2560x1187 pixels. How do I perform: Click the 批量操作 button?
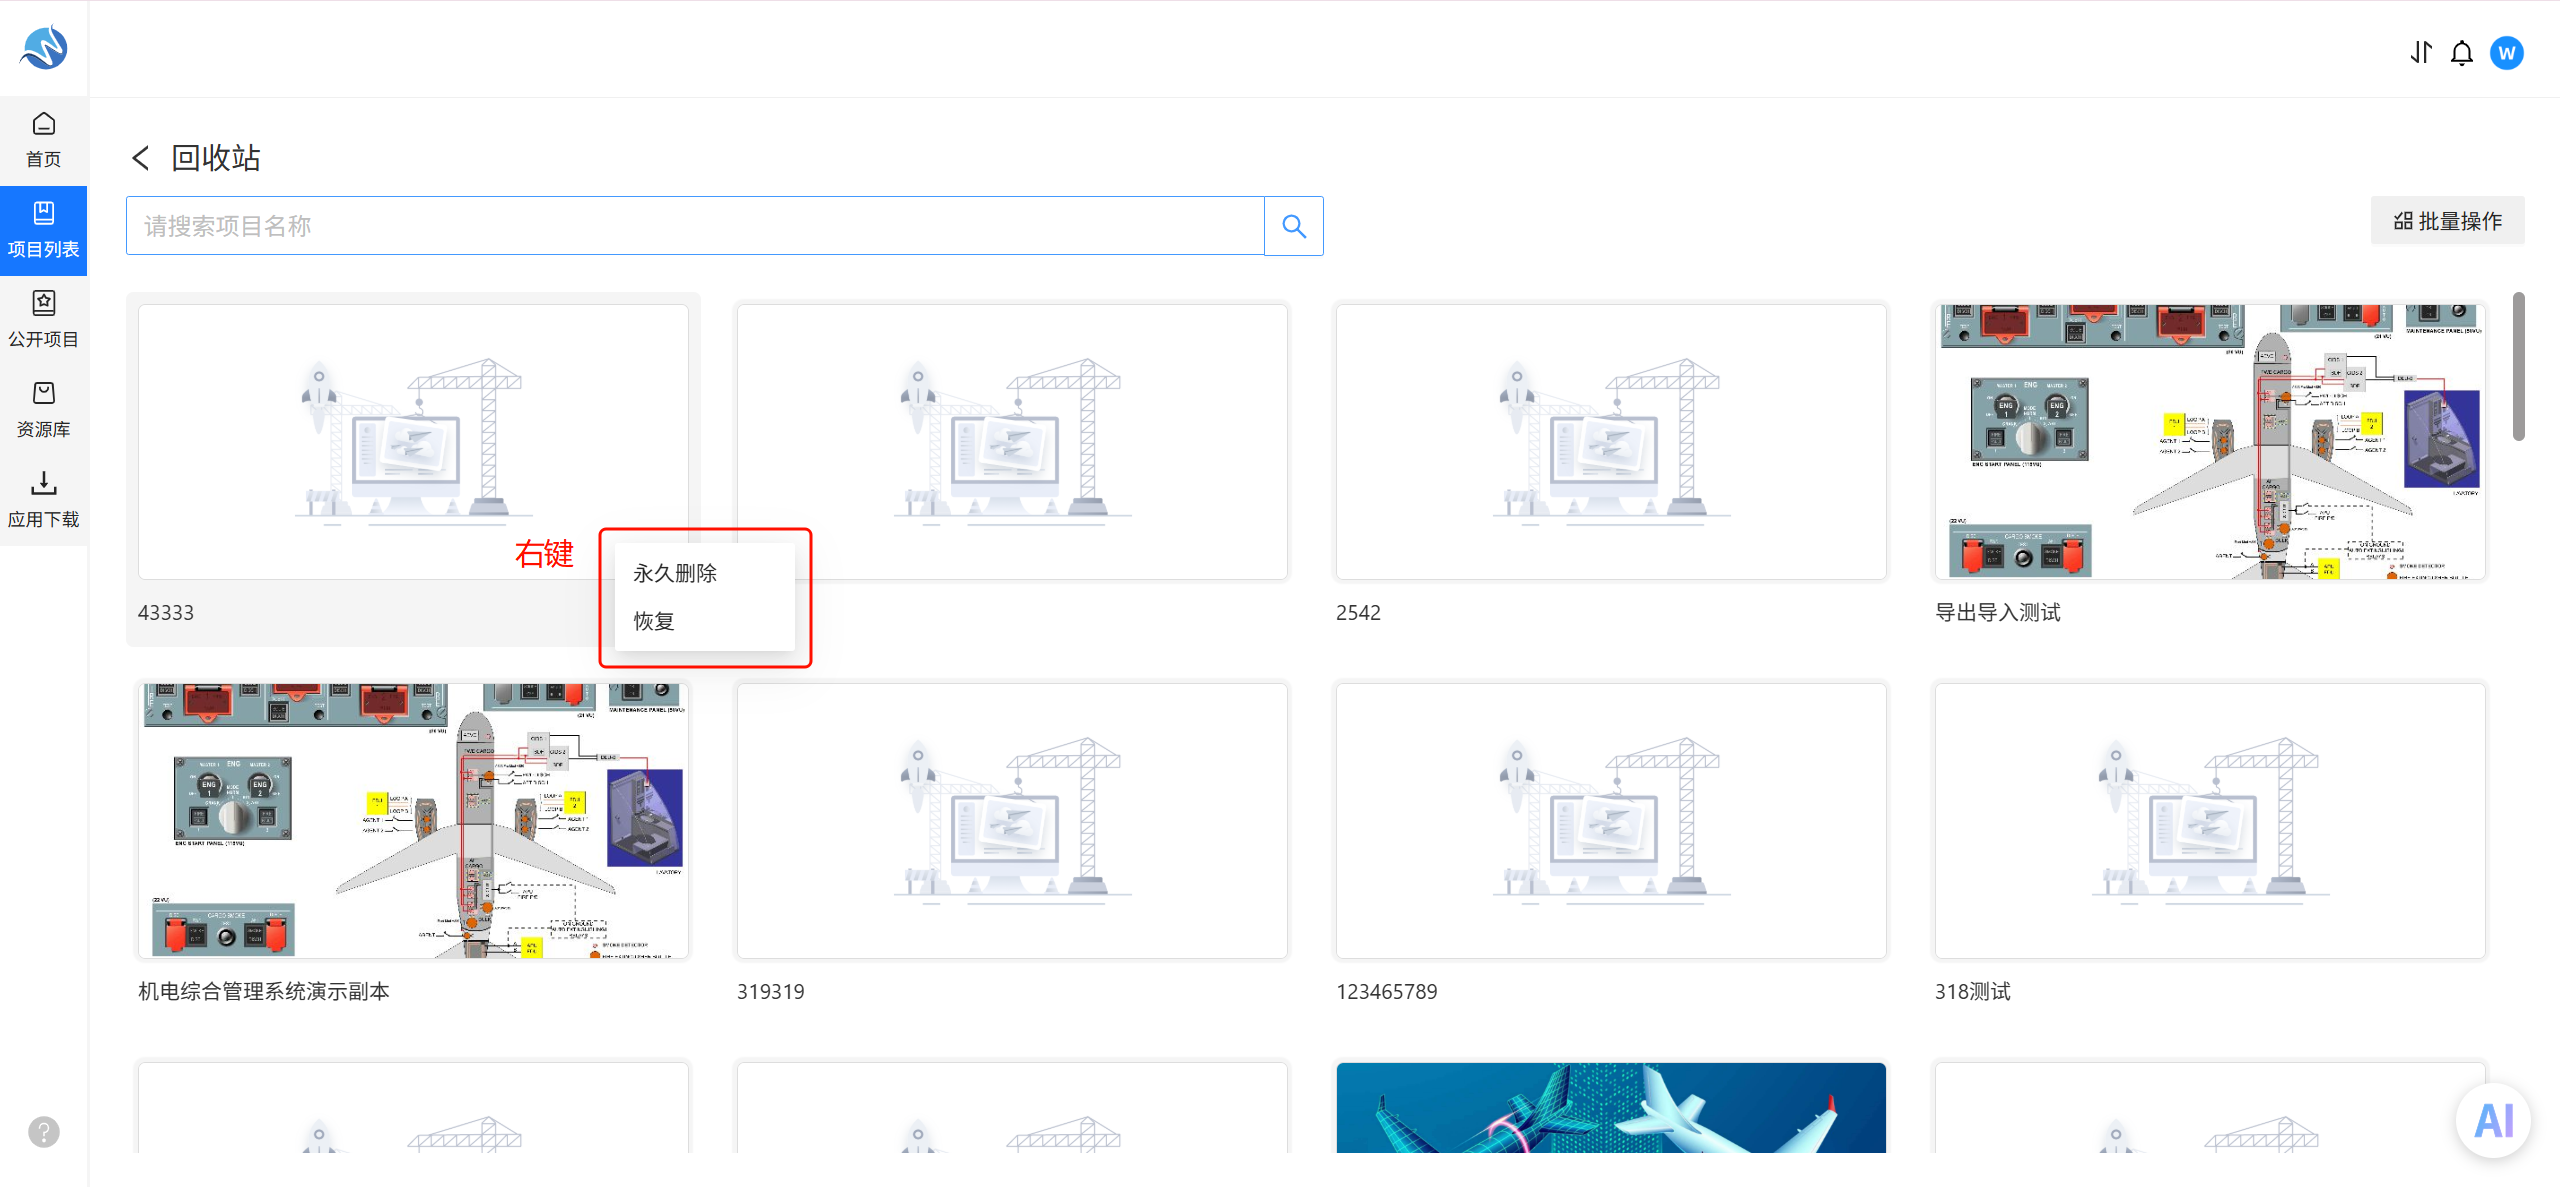(2447, 221)
